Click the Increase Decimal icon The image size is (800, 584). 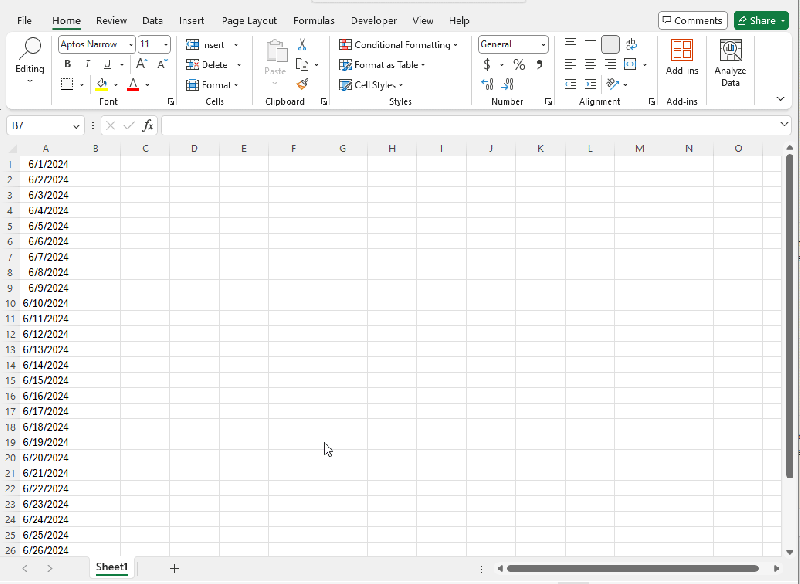pyautogui.click(x=487, y=84)
